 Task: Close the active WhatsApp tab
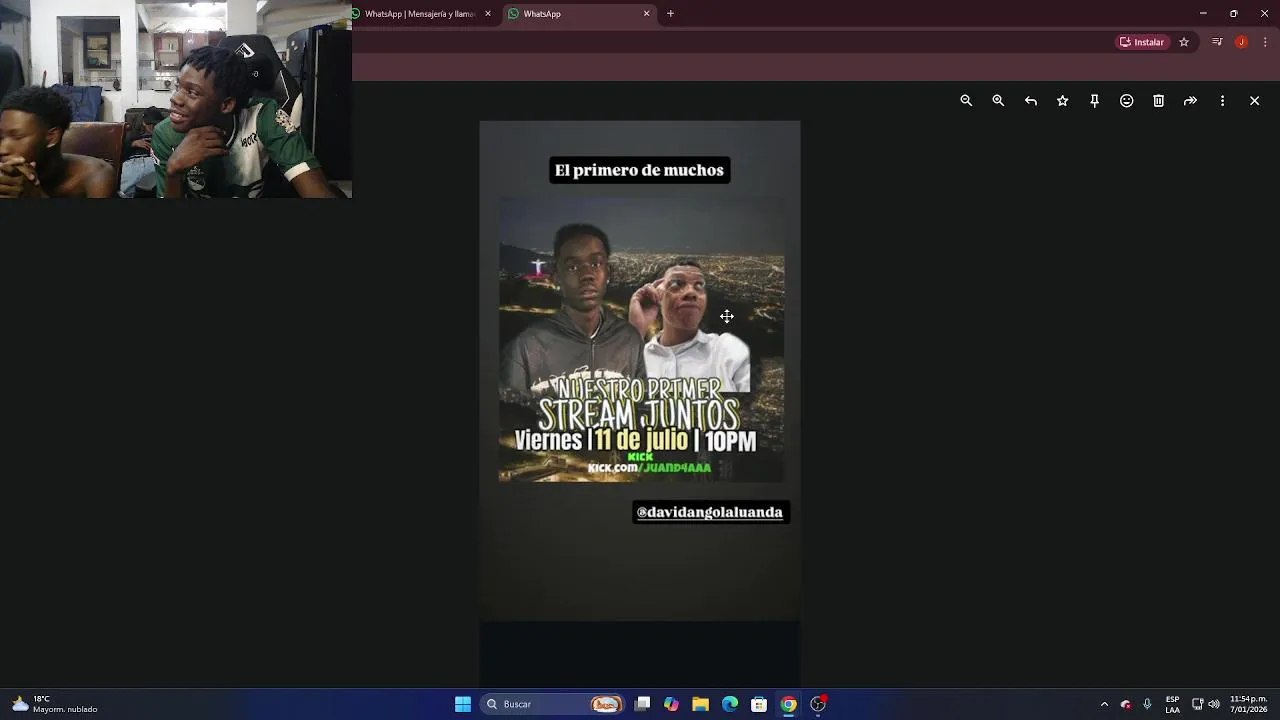coord(647,14)
